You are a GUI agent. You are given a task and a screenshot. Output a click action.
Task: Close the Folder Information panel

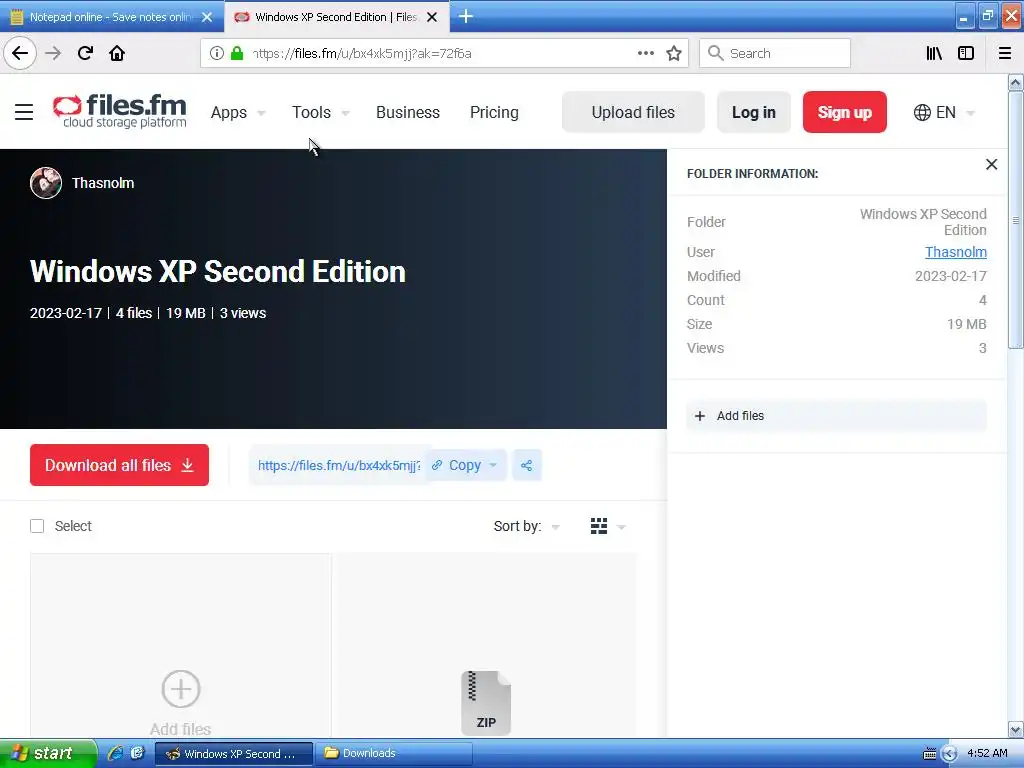pyautogui.click(x=991, y=165)
